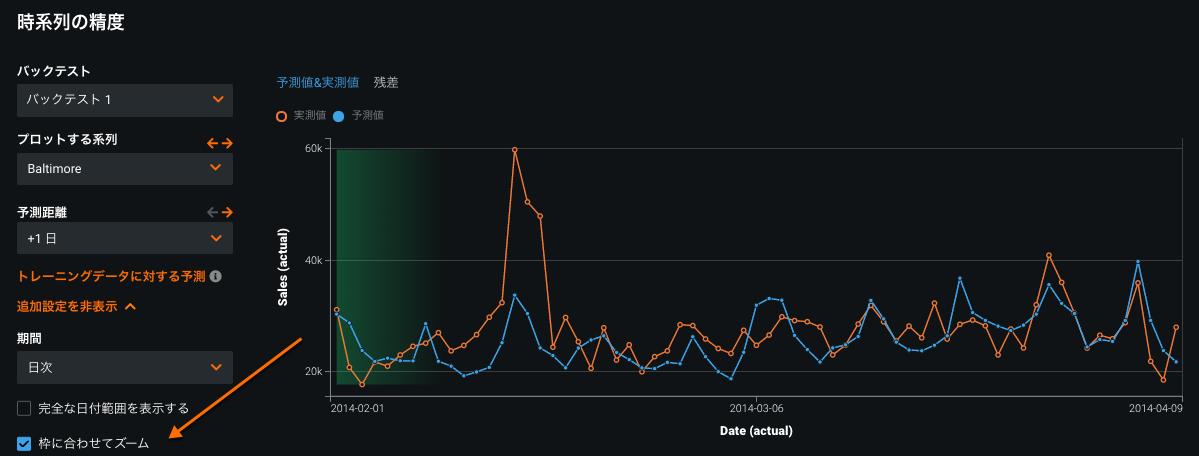Select the 予測値&実測値 tab
The image size is (1199, 456).
(317, 82)
